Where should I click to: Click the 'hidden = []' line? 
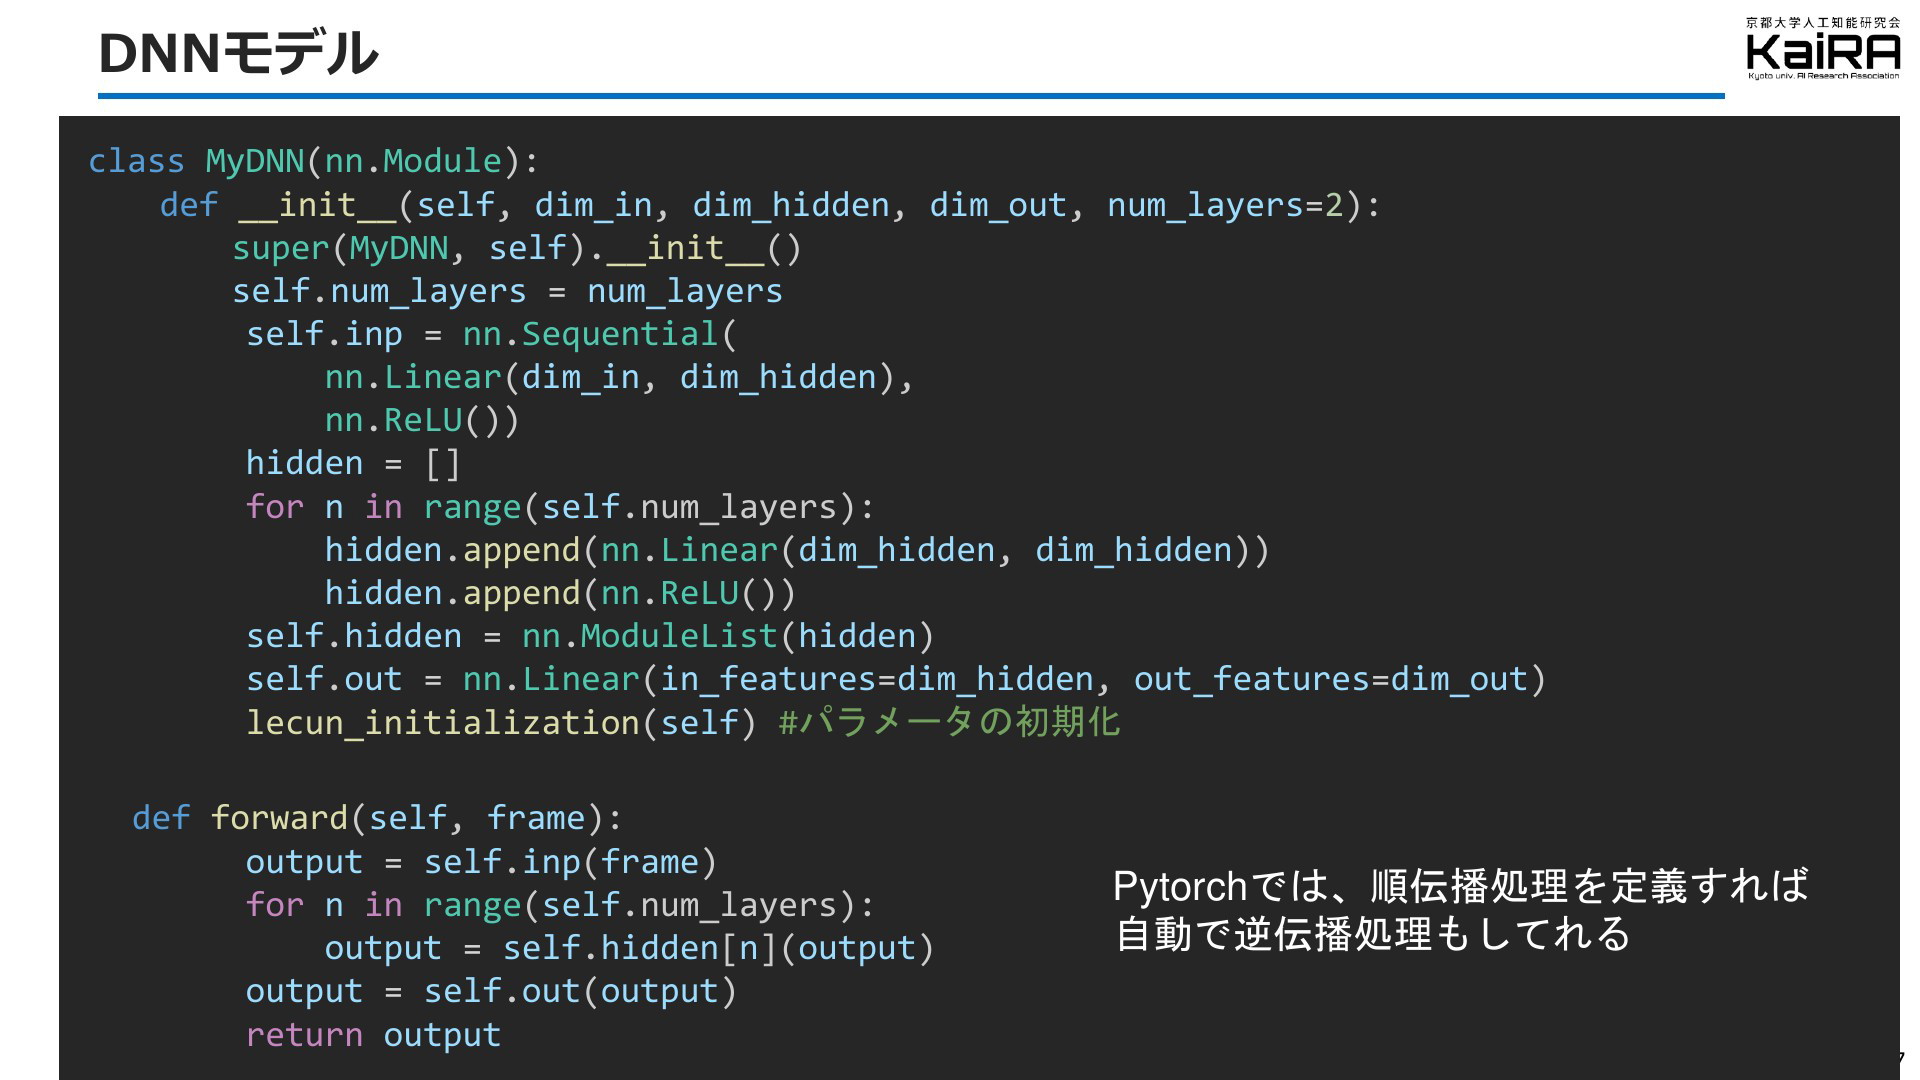353,463
